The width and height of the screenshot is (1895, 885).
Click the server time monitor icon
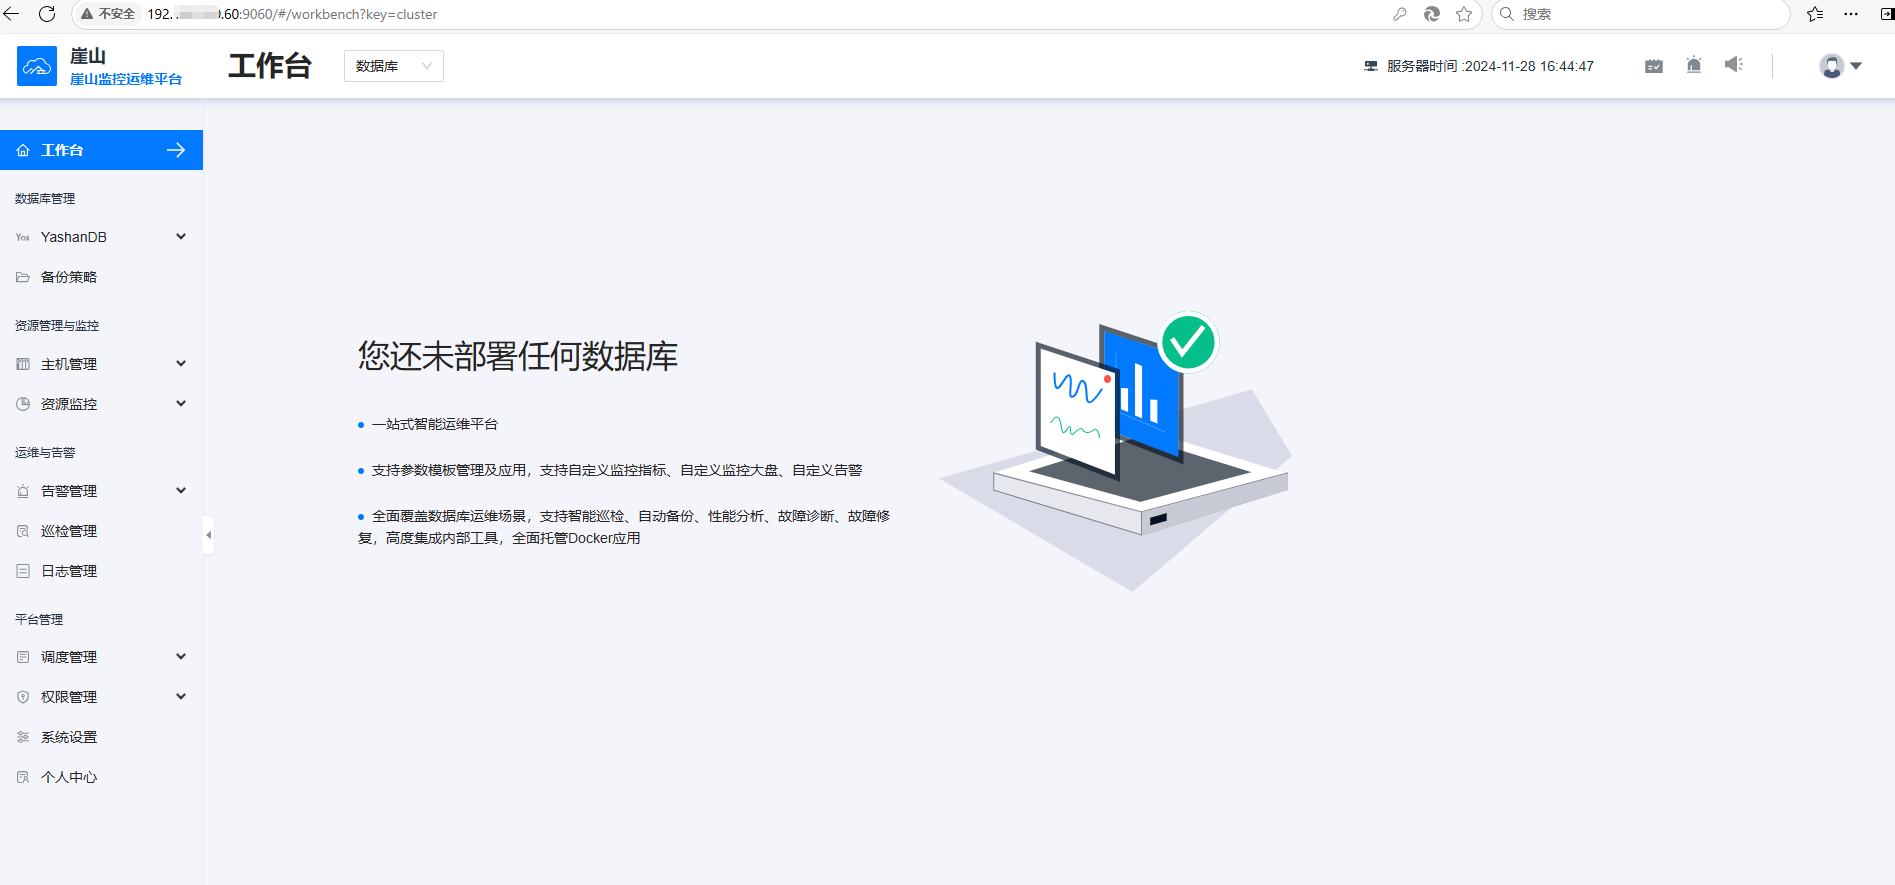(x=1371, y=66)
